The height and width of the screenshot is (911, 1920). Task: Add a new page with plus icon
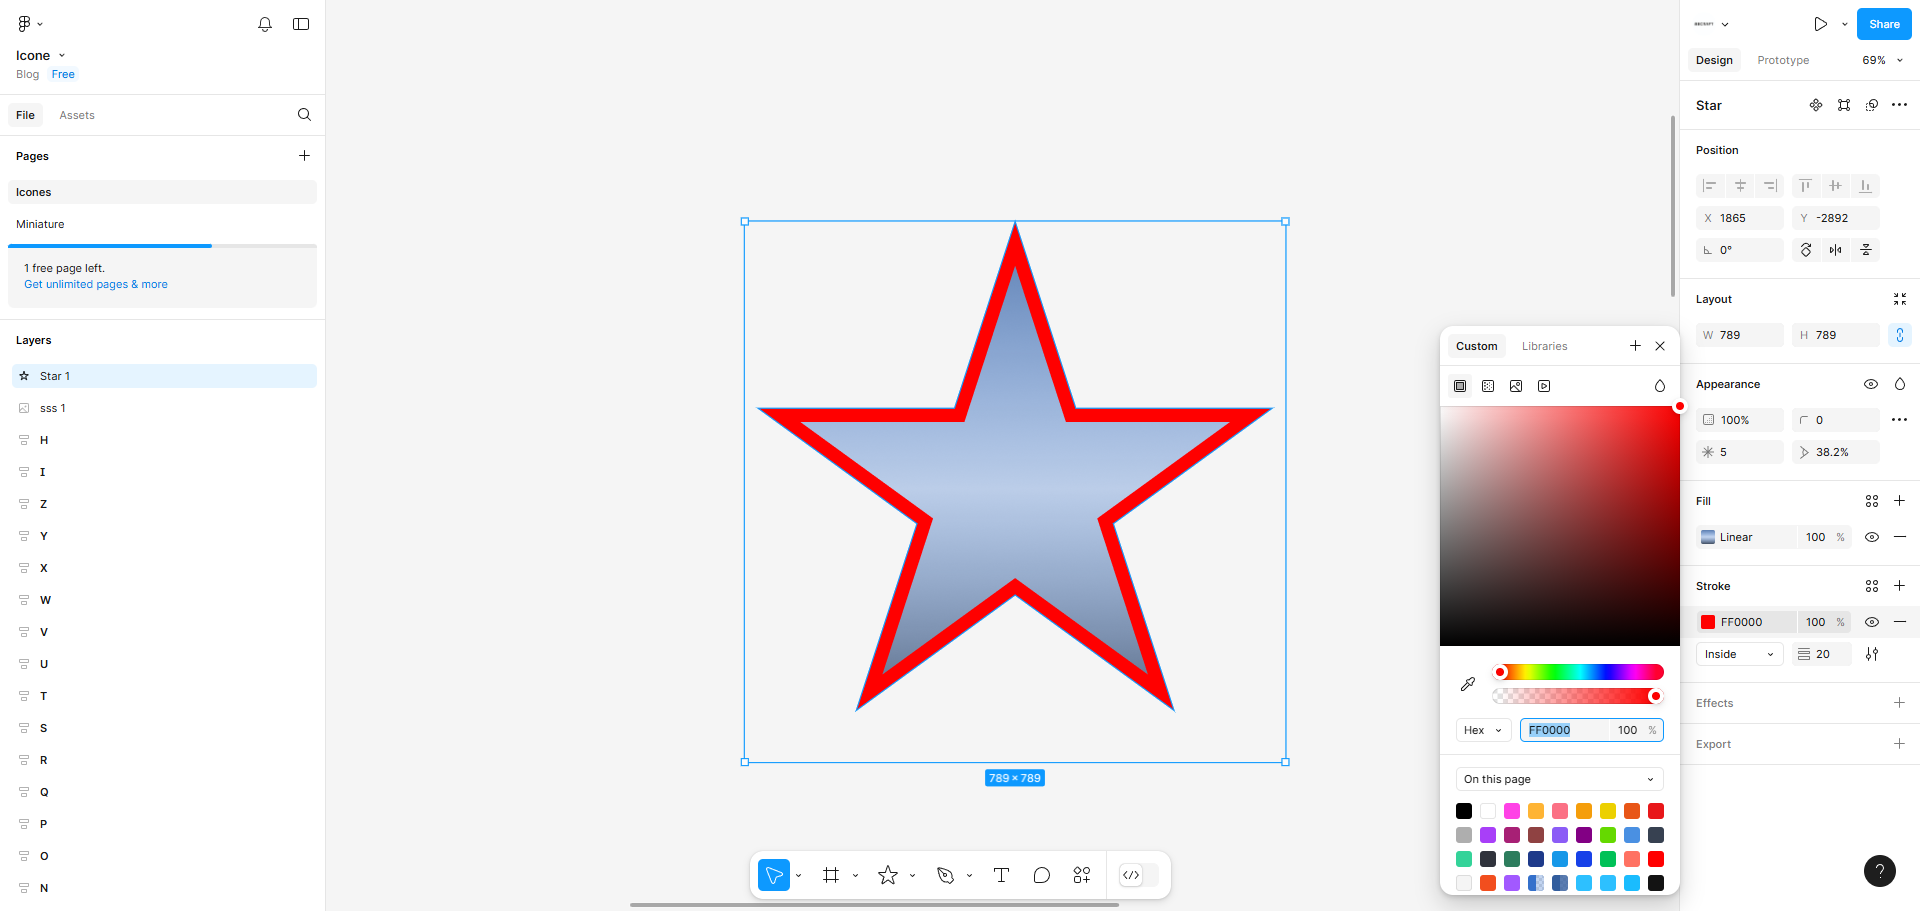(304, 156)
